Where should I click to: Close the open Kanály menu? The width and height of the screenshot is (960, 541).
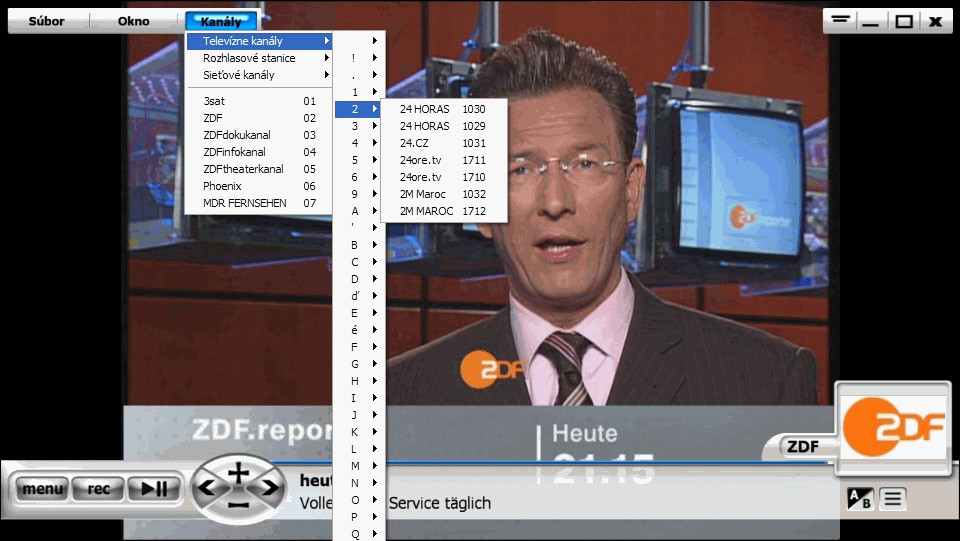point(221,21)
